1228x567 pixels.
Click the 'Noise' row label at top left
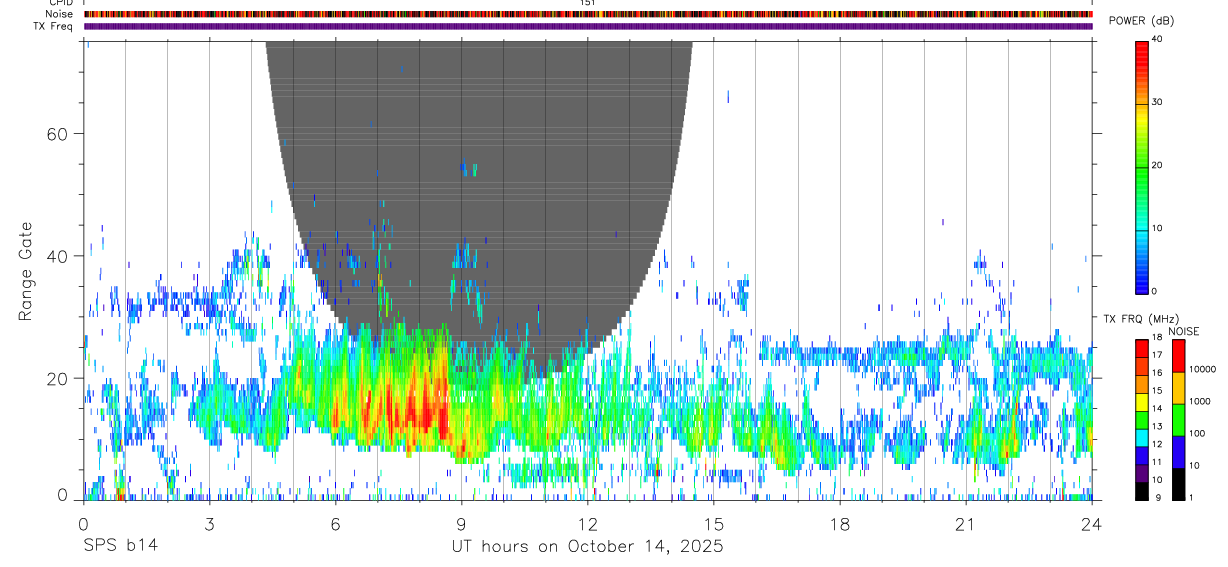(59, 14)
